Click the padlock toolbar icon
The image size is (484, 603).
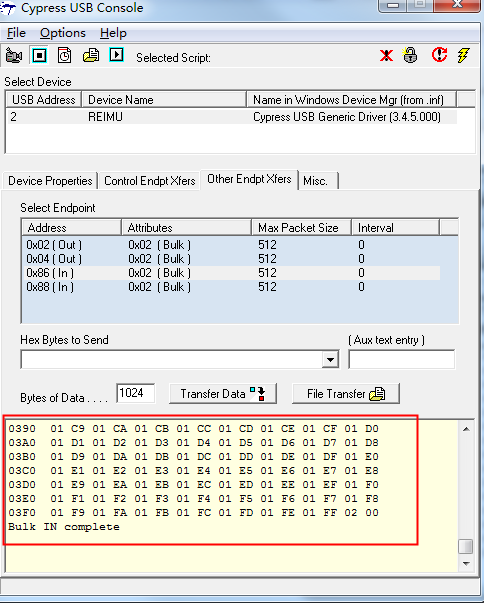410,55
